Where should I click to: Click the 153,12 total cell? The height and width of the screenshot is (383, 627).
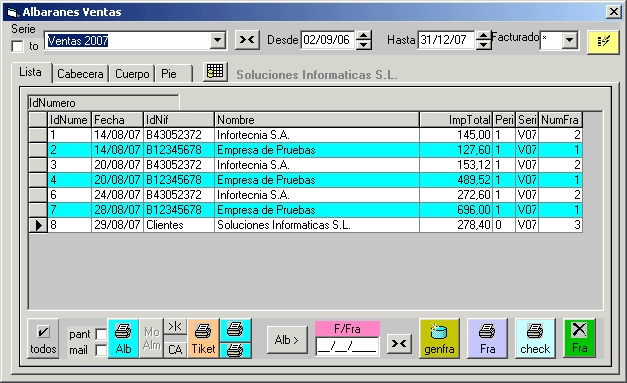pos(456,165)
